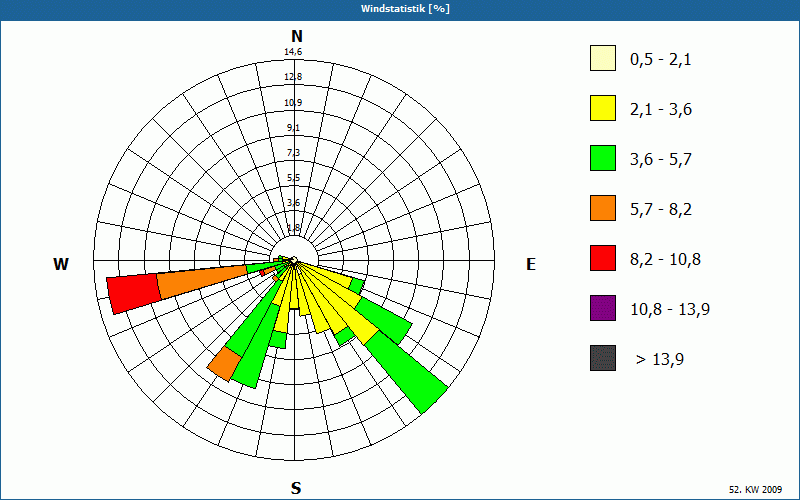Click the yellow 2,1 - 3,6 legend swatch

603,108
